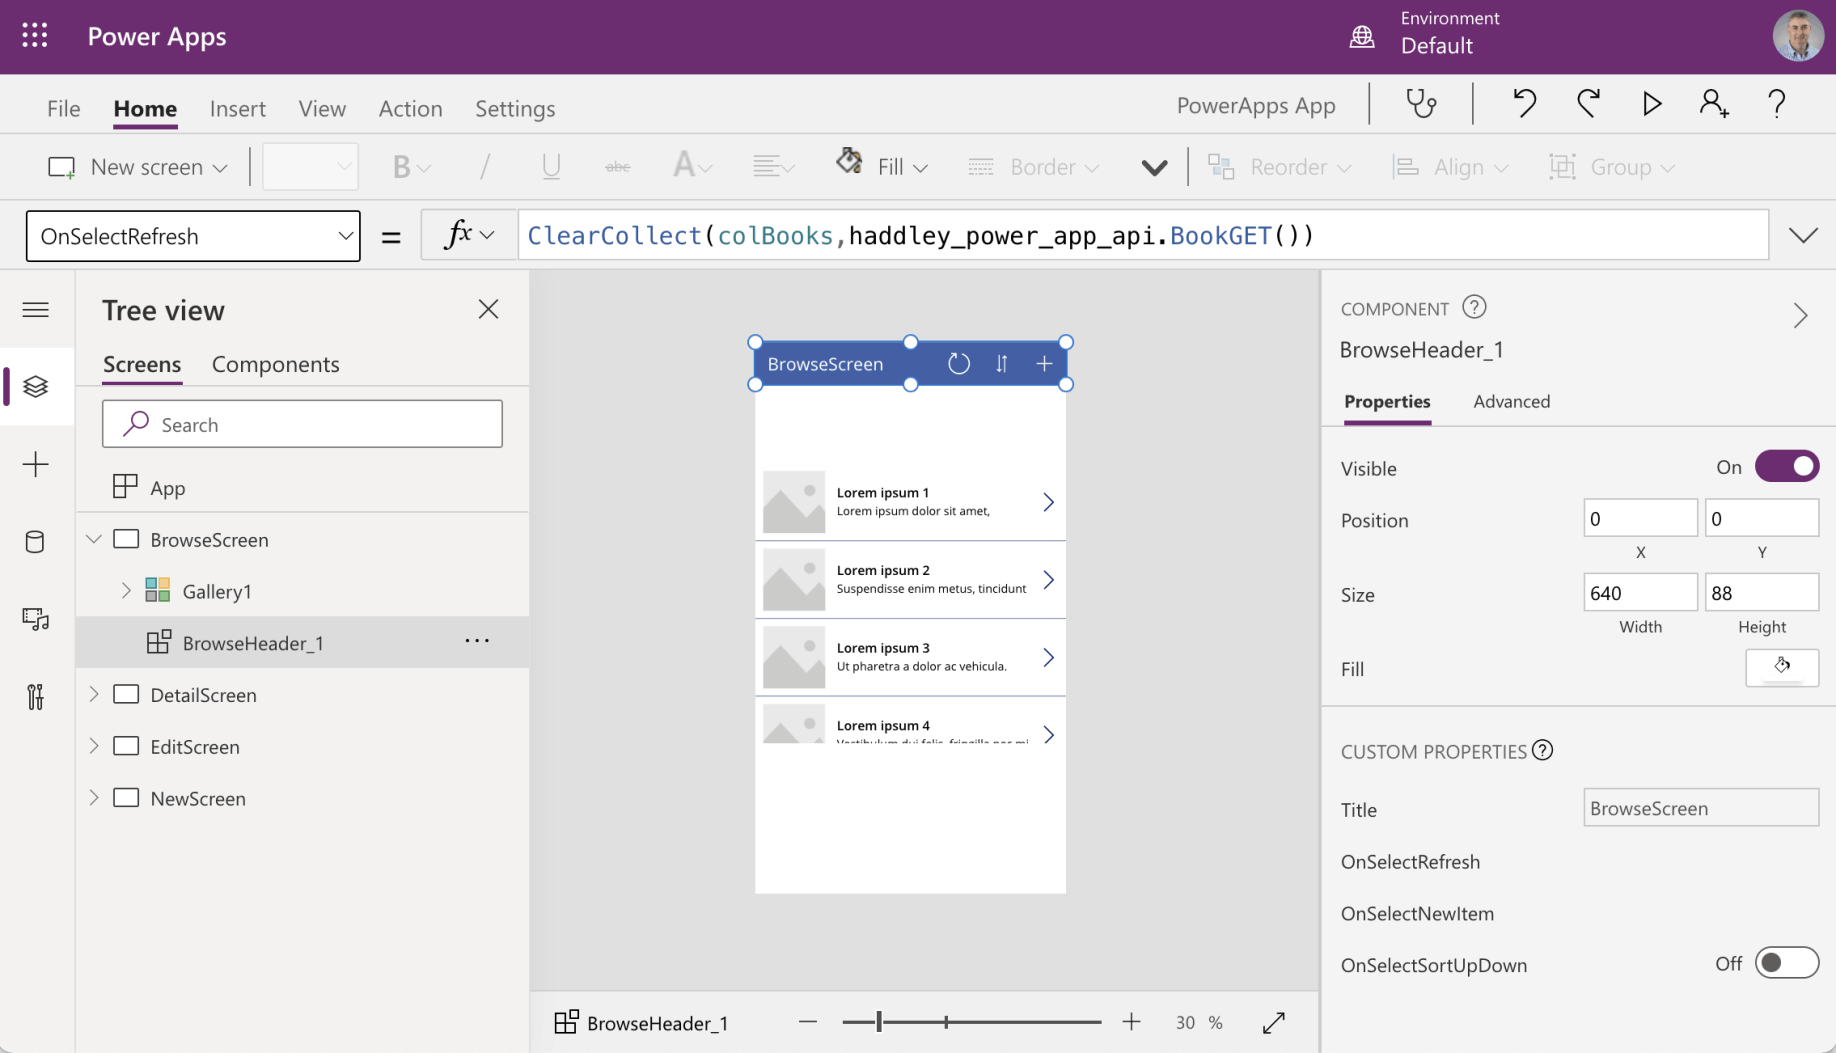Screen dimensions: 1836x1053
Task: Open the Advanced tools icon in sidebar
Action: (x=35, y=697)
